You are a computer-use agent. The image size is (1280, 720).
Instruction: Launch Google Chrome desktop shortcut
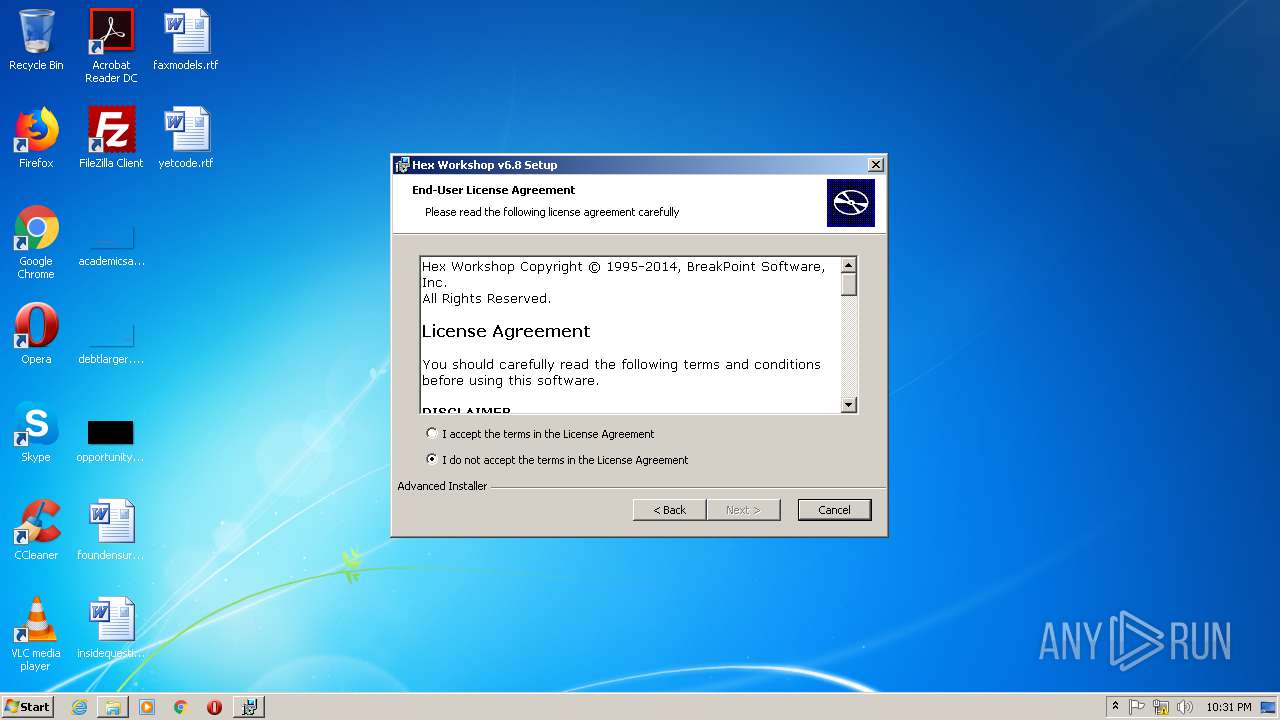tap(36, 242)
